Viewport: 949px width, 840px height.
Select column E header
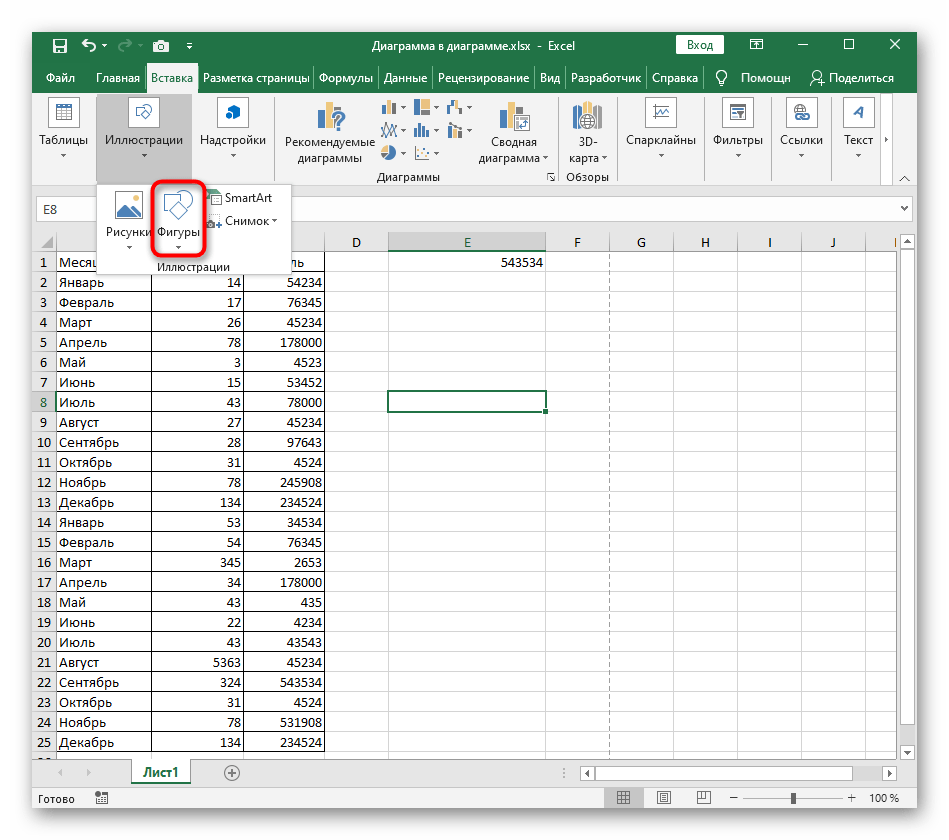click(x=467, y=242)
